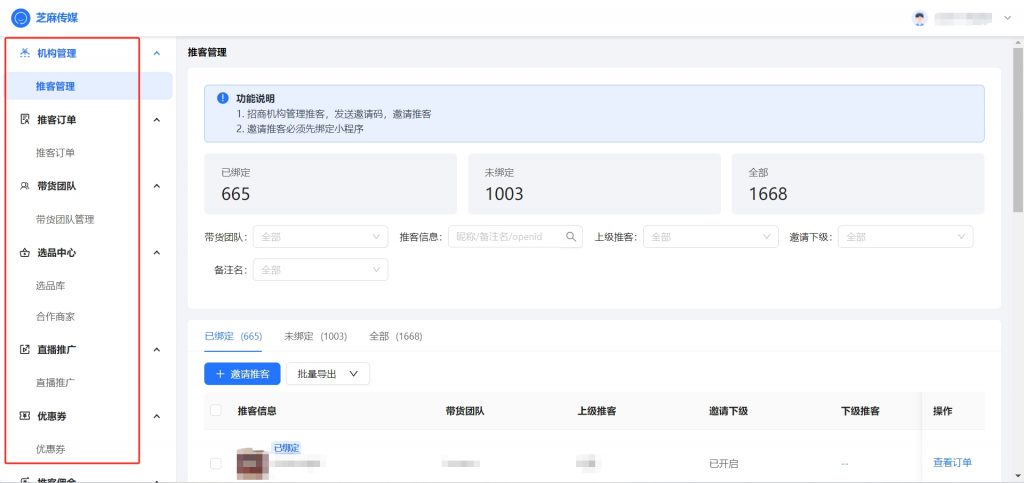Screen dimensions: 1024x483
Task: Open 推客订单 submenu item
Action: pos(56,153)
